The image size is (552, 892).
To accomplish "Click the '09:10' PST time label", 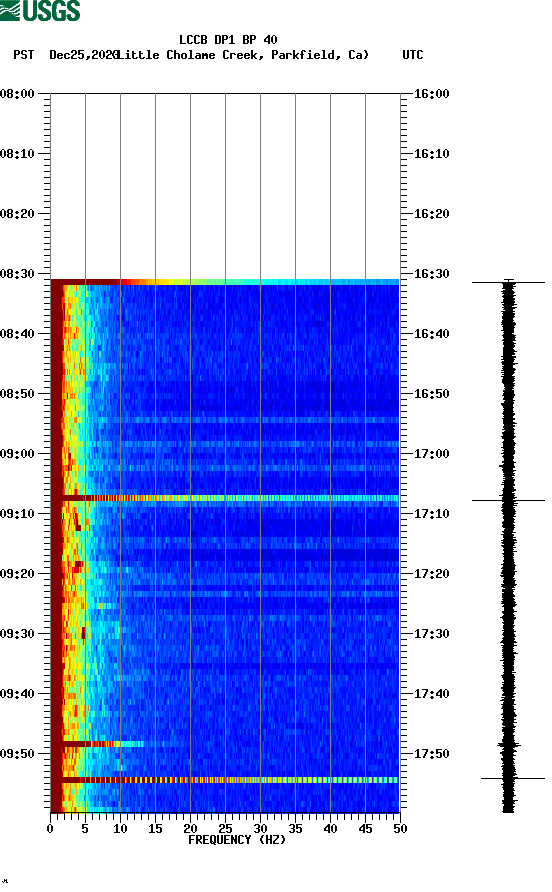I will tap(18, 514).
